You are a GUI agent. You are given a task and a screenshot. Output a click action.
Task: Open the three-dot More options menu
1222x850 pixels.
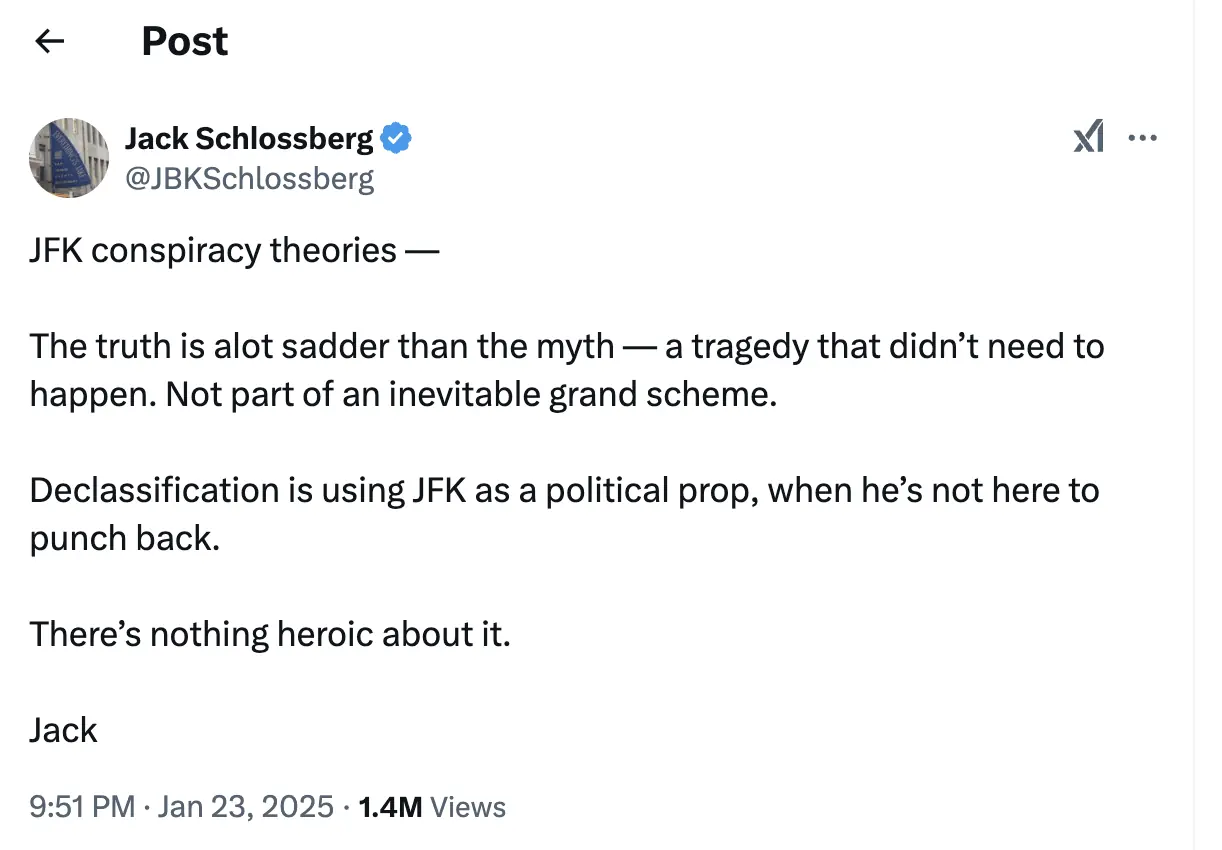coord(1142,138)
